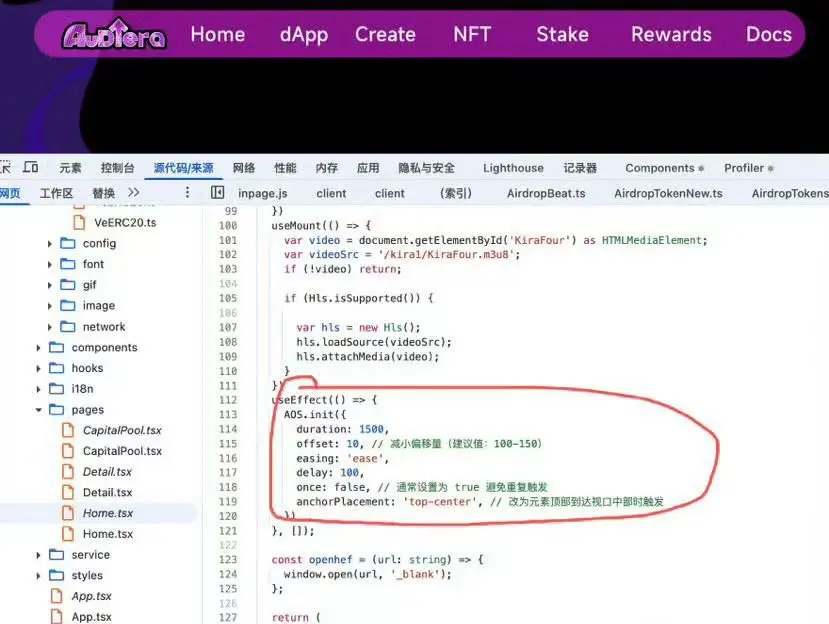Open the NFT navigation link
Image resolution: width=829 pixels, height=624 pixels.
[x=472, y=34]
